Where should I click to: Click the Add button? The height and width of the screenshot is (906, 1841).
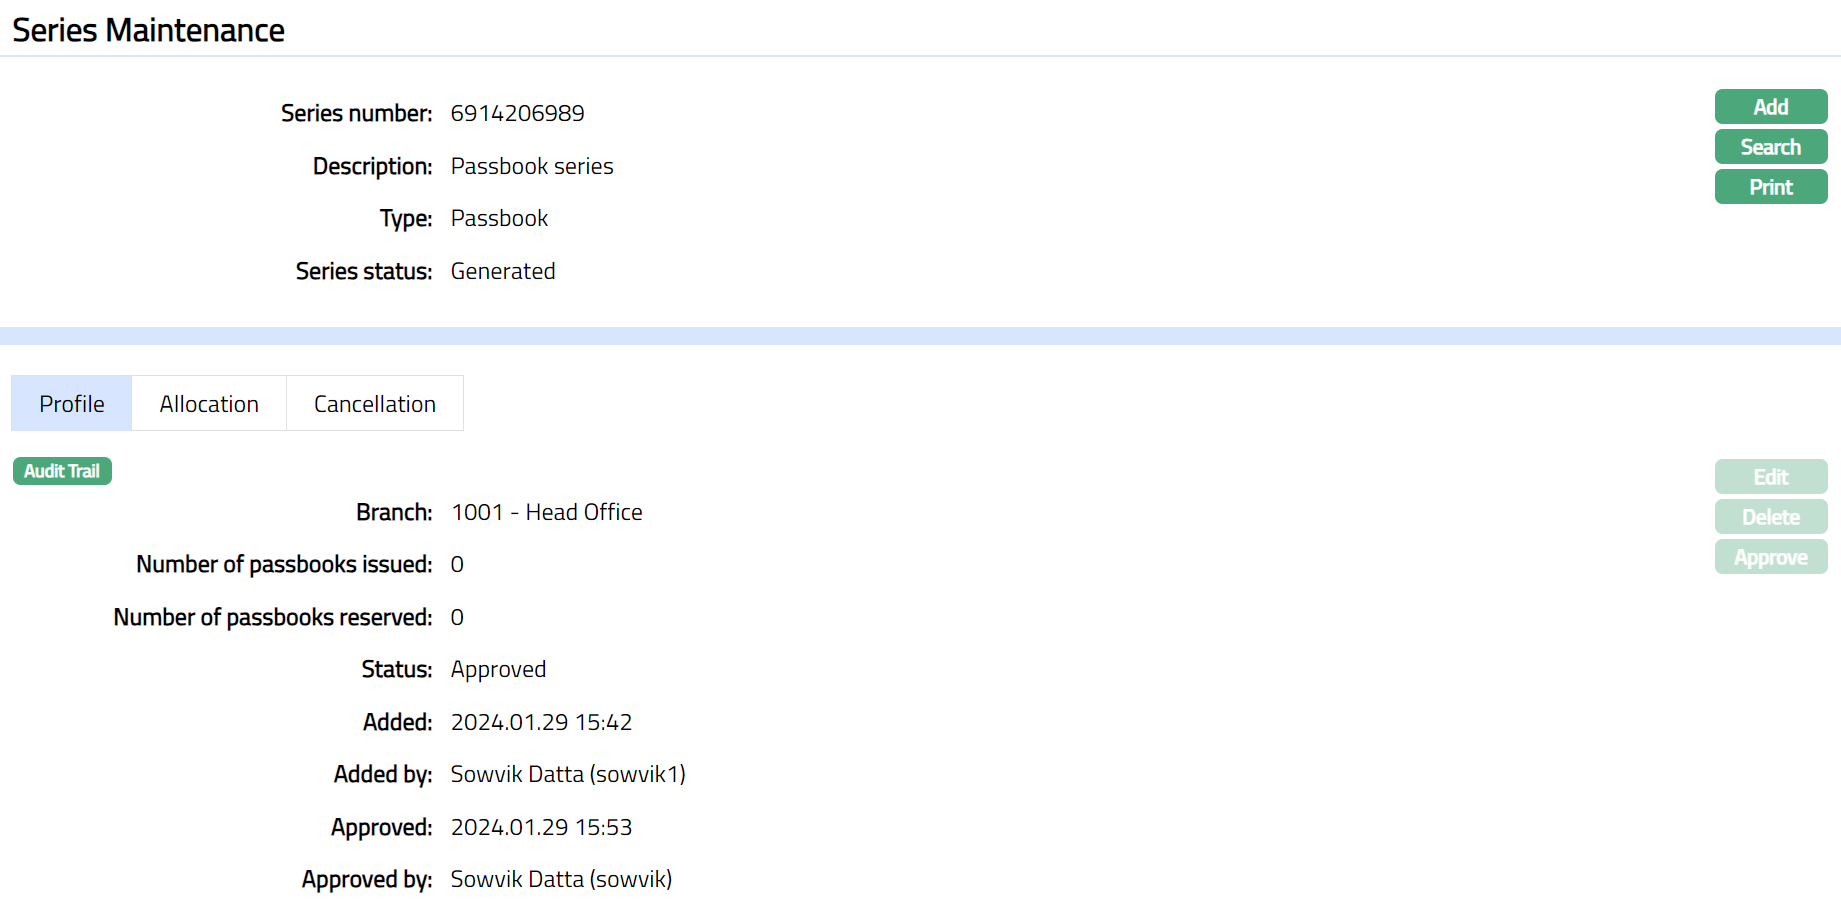click(1770, 107)
